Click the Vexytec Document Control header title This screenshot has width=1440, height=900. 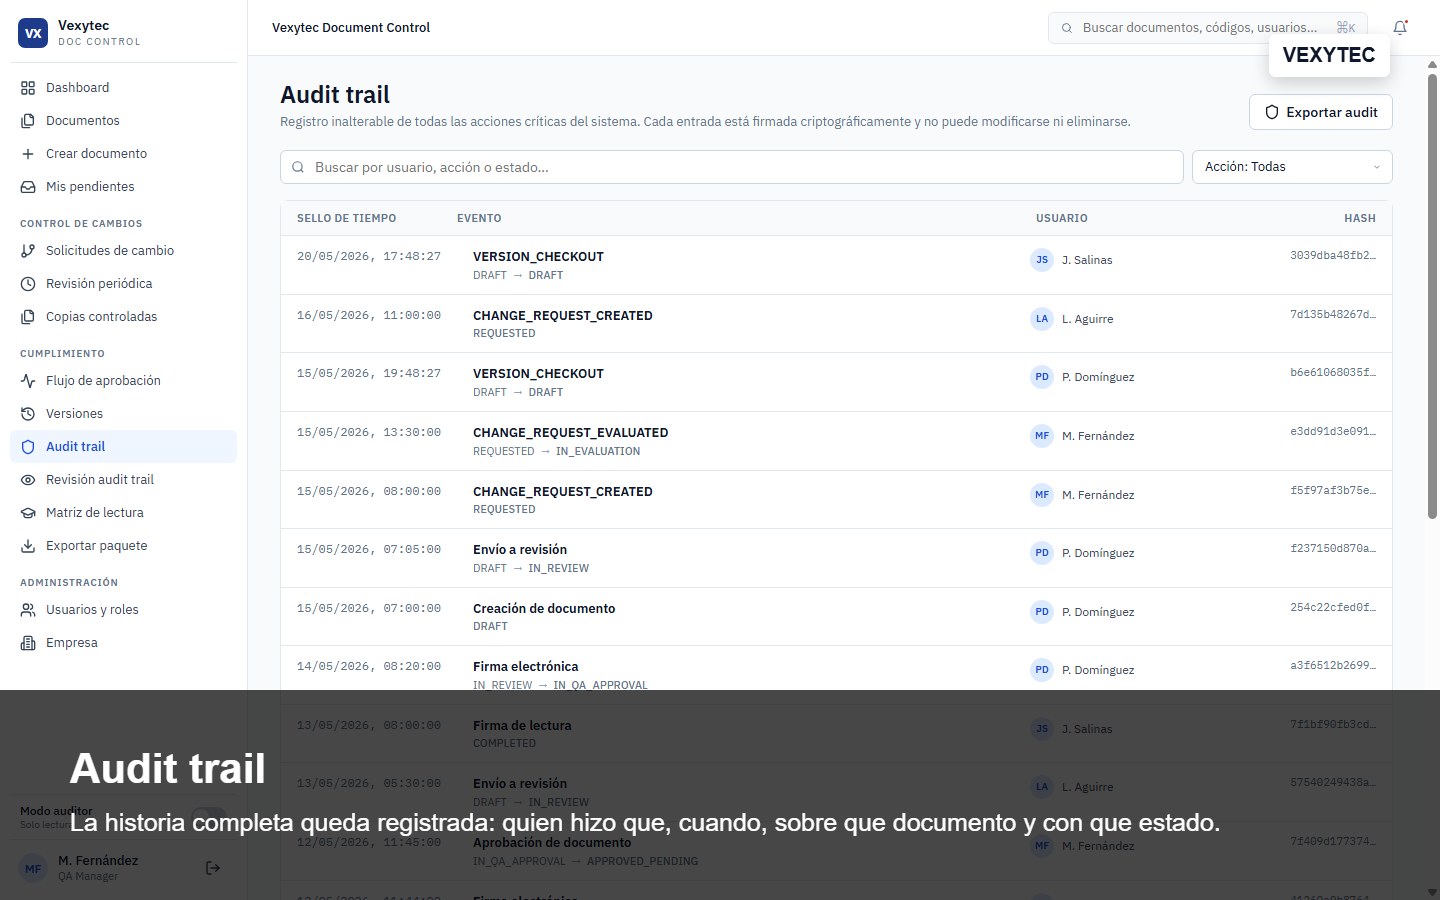tap(351, 28)
